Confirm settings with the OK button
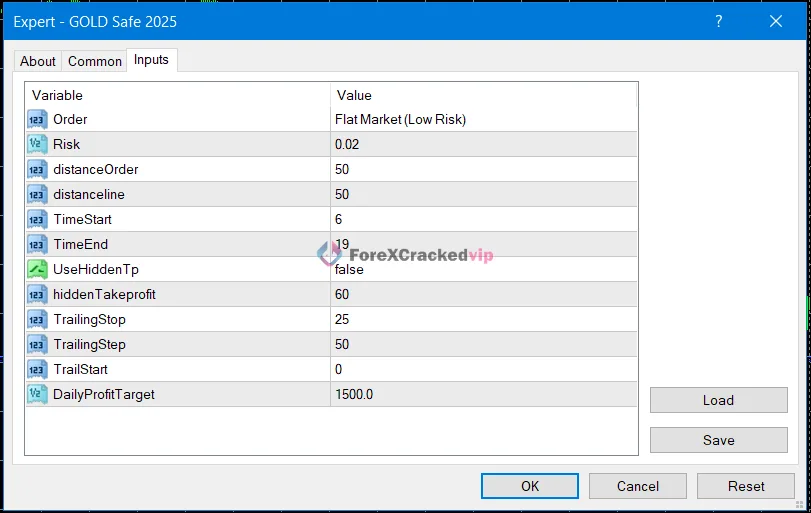This screenshot has width=811, height=513. [530, 486]
